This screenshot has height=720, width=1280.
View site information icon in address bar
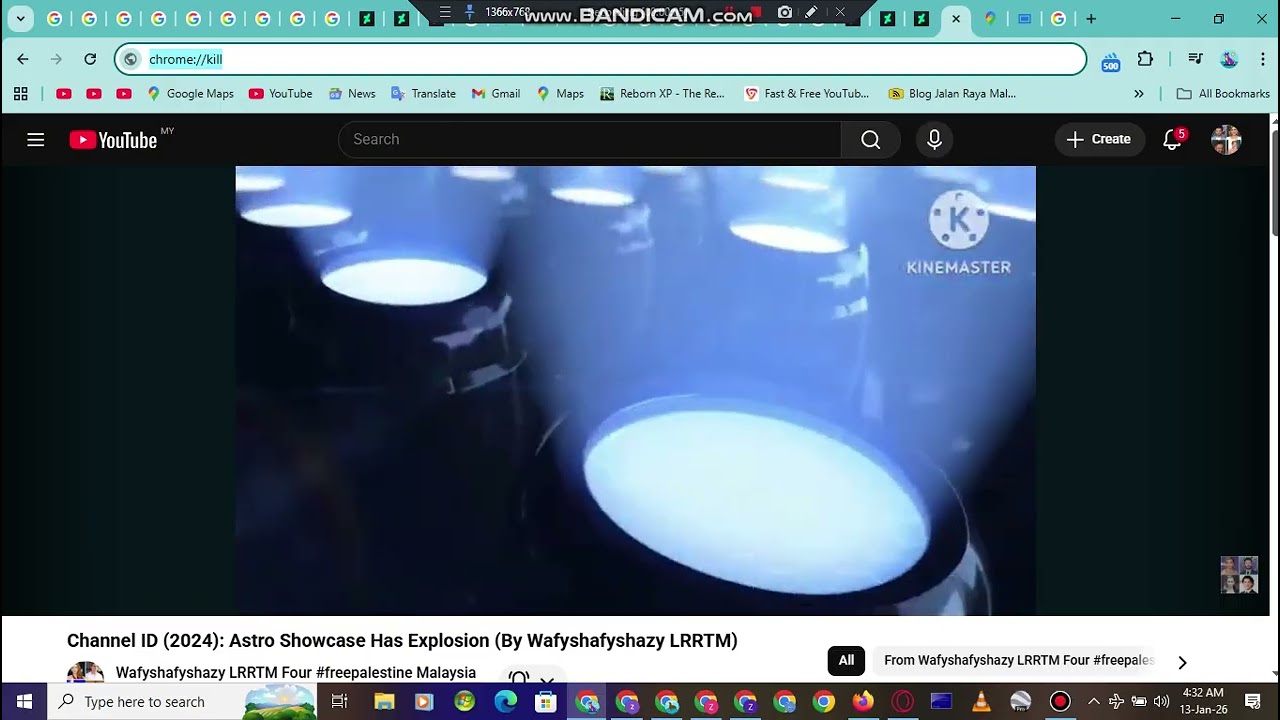pyautogui.click(x=130, y=59)
